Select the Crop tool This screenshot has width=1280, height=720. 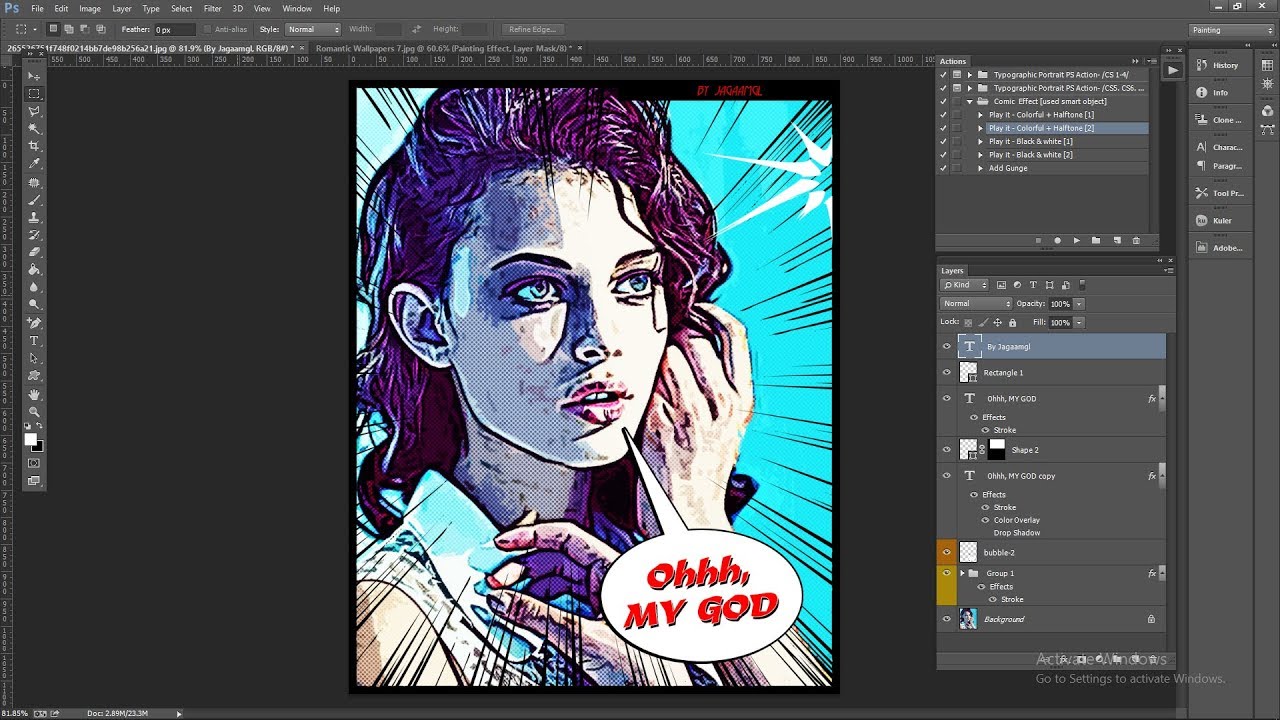34,146
